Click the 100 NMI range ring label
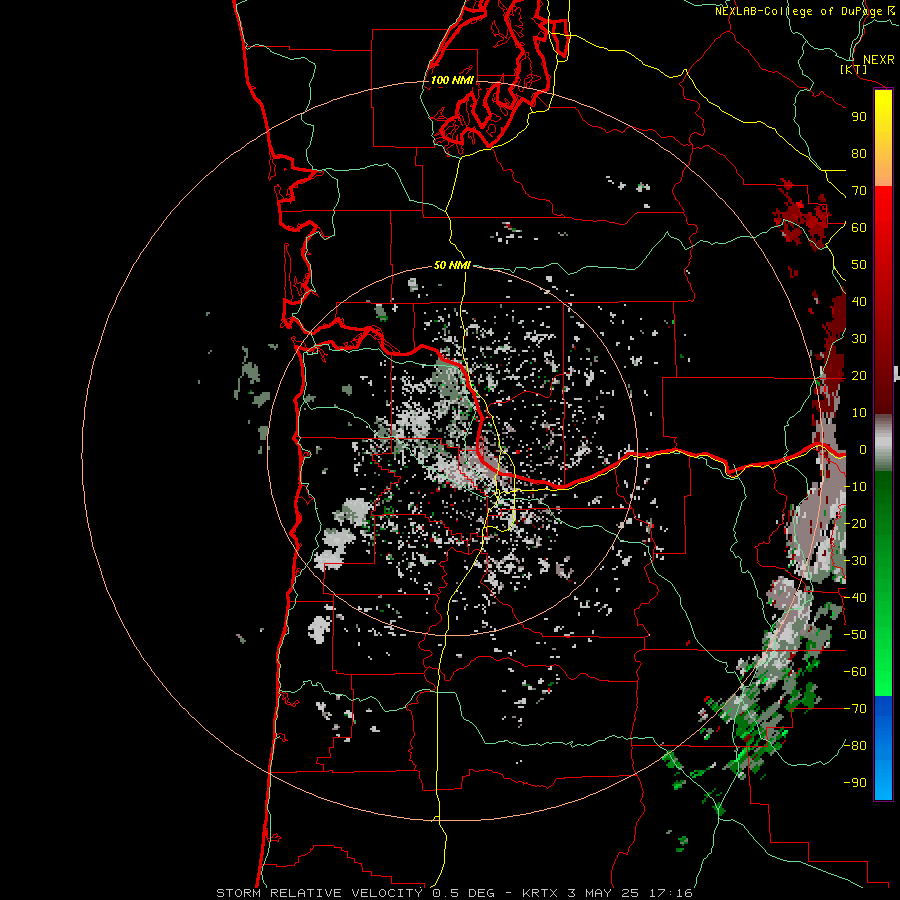Viewport: 900px width, 900px height. [x=452, y=80]
